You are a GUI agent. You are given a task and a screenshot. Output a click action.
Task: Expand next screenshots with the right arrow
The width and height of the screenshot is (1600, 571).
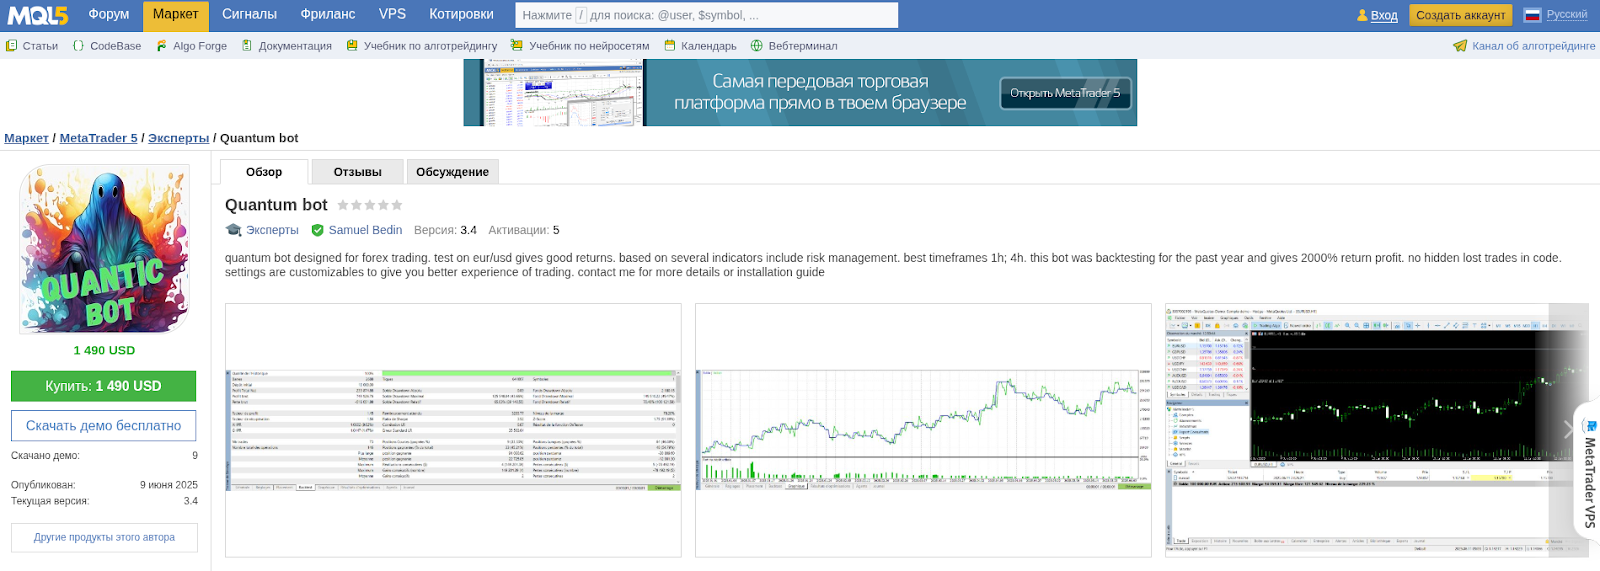pos(1568,429)
